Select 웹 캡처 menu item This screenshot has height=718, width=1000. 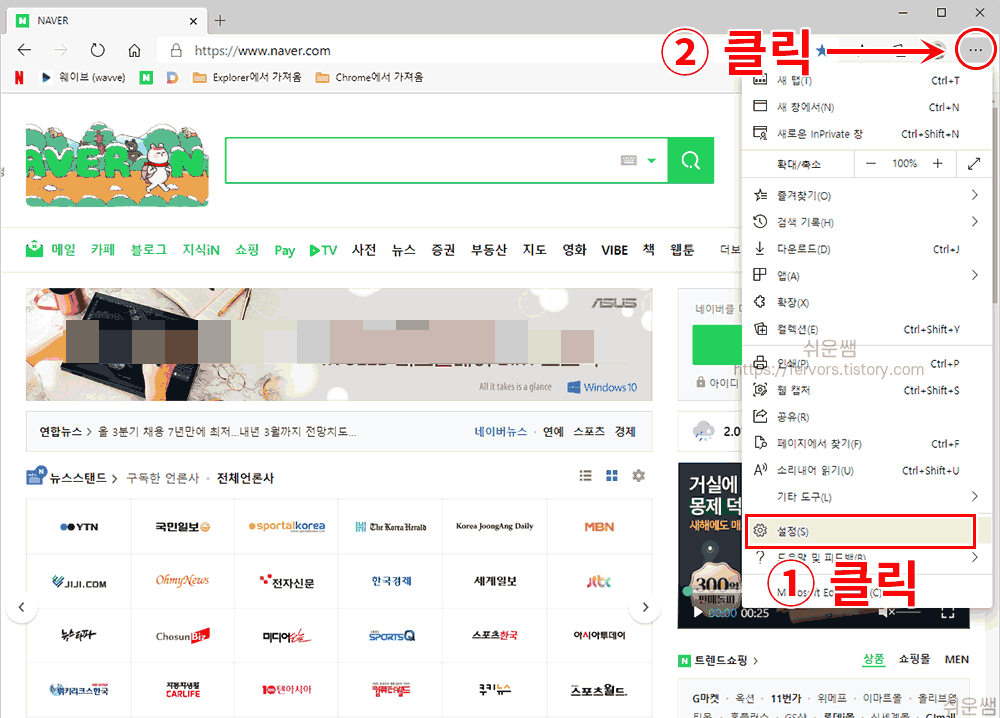tap(867, 390)
